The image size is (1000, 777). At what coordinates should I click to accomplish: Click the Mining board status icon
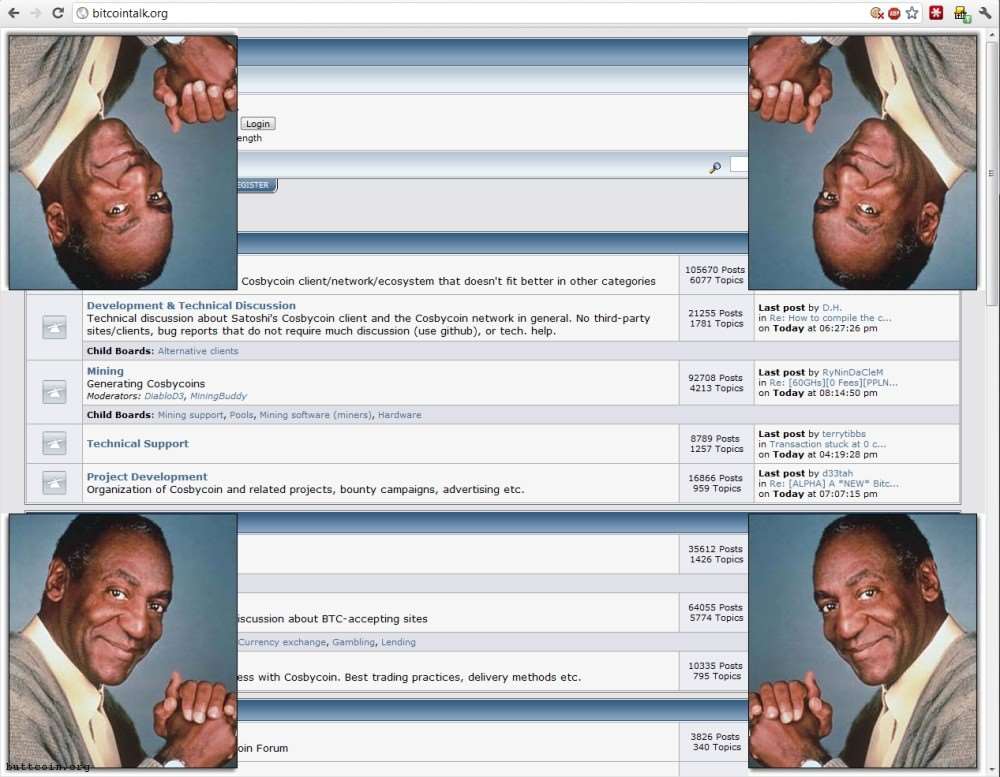tap(54, 392)
